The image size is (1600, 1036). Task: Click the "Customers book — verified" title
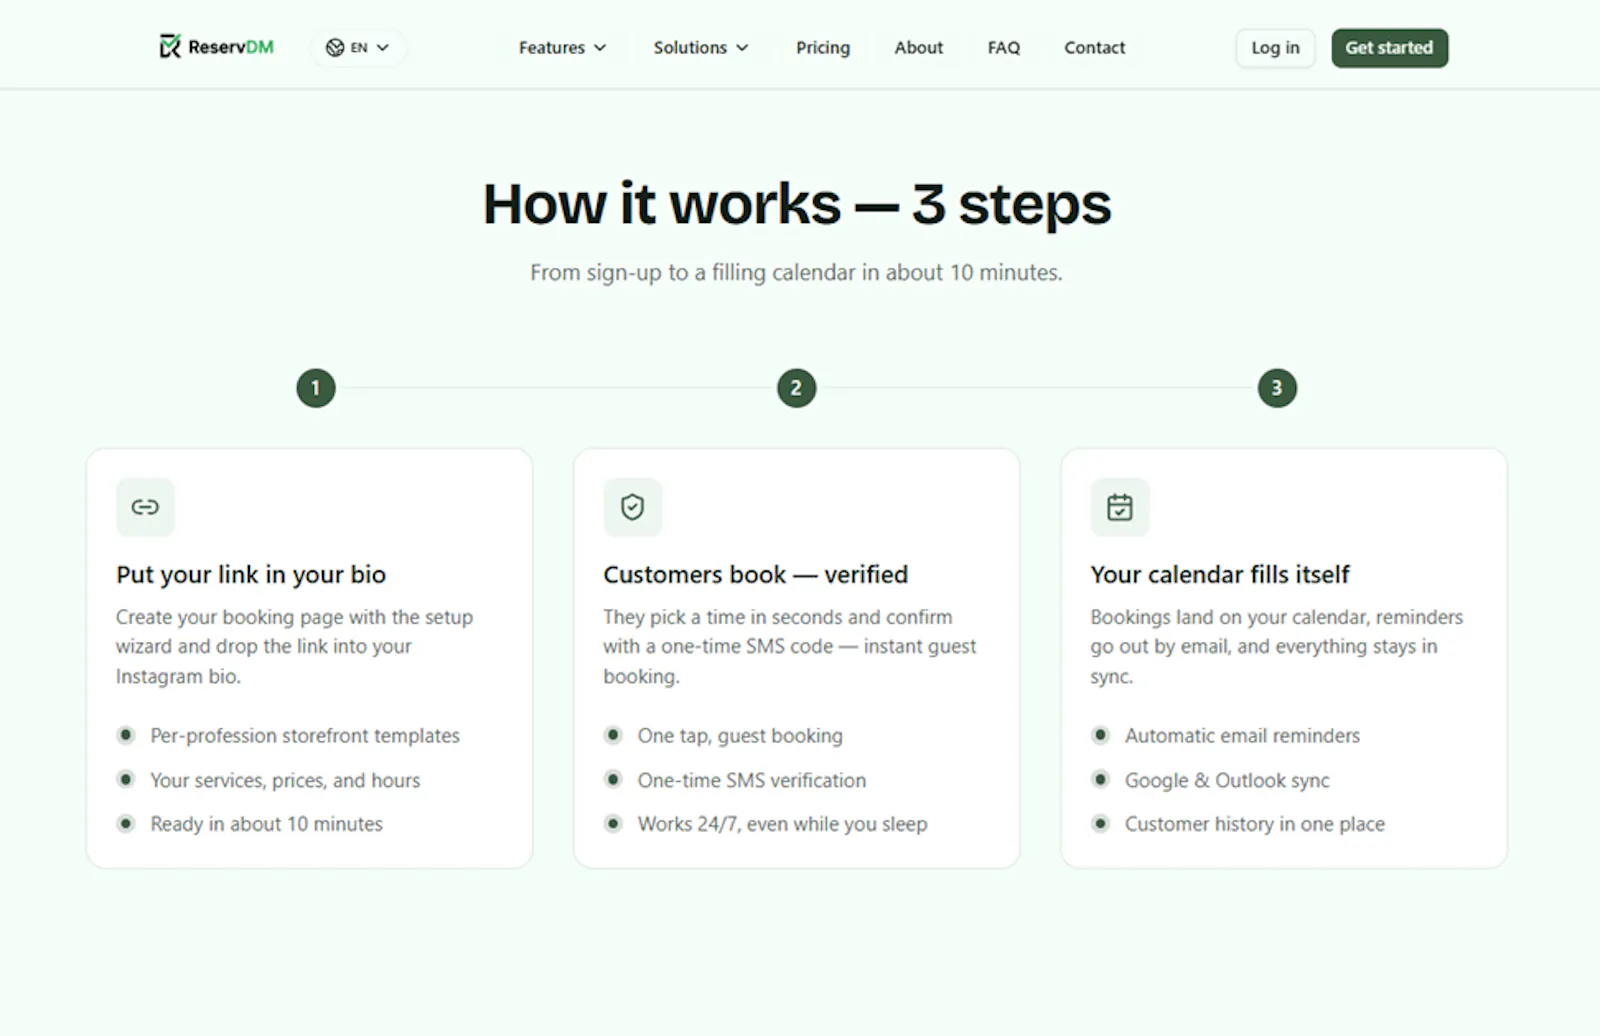point(756,574)
